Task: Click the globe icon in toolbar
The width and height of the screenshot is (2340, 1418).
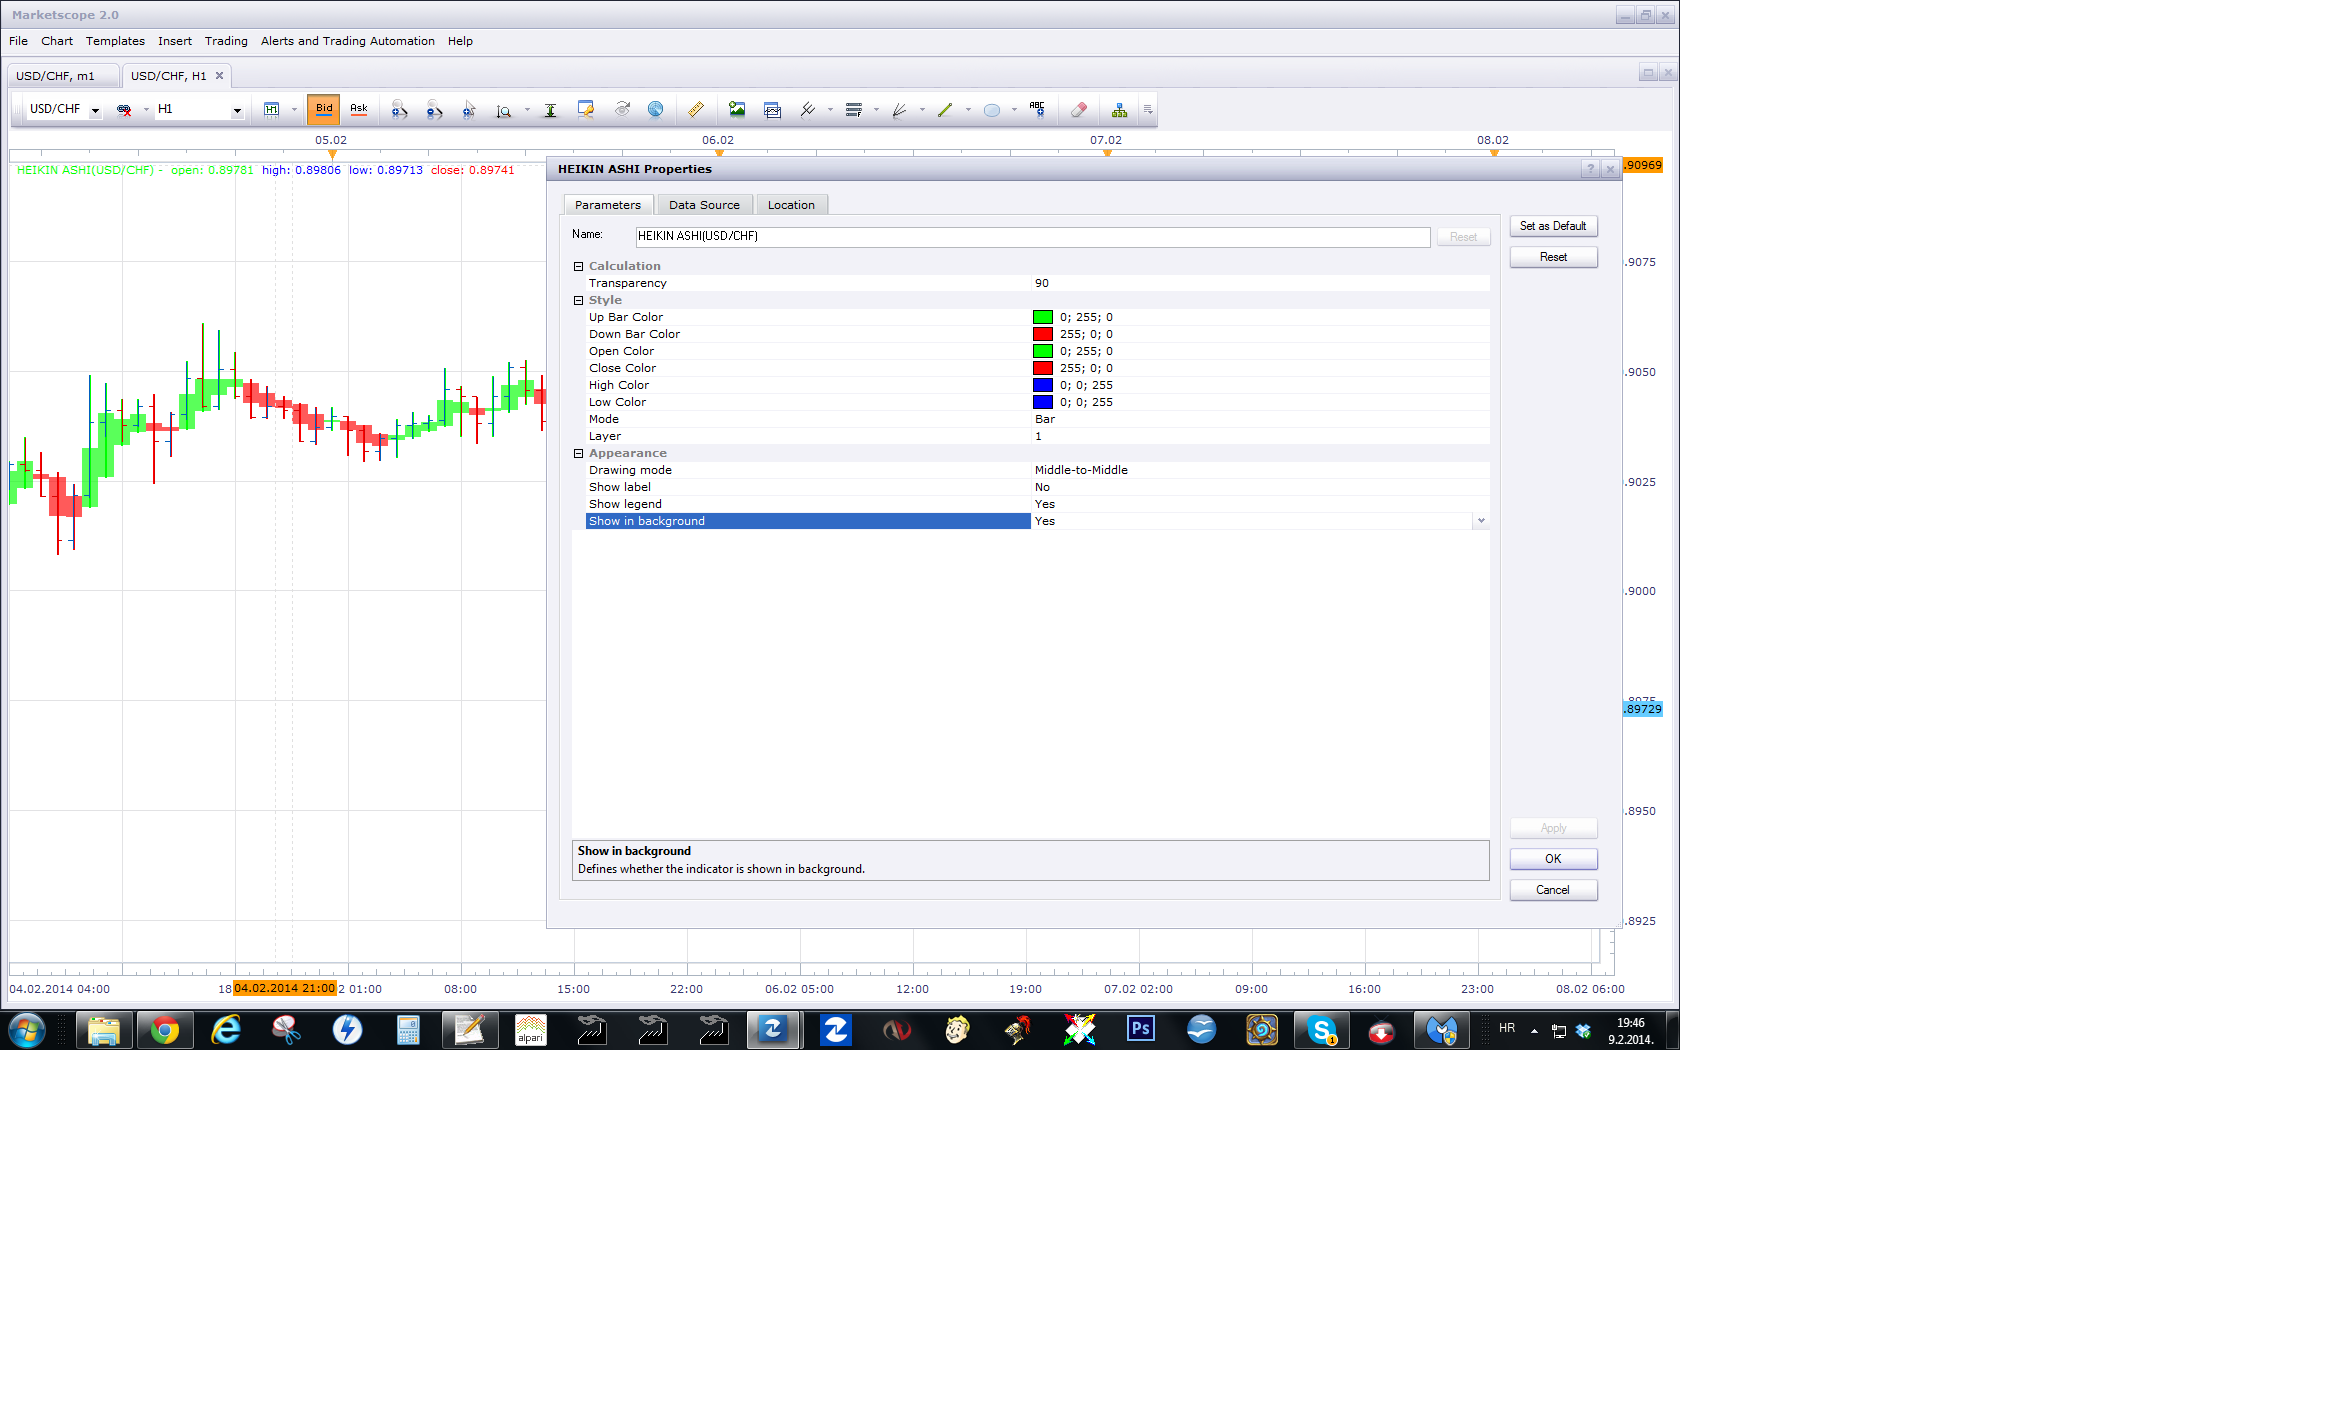Action: (x=655, y=110)
